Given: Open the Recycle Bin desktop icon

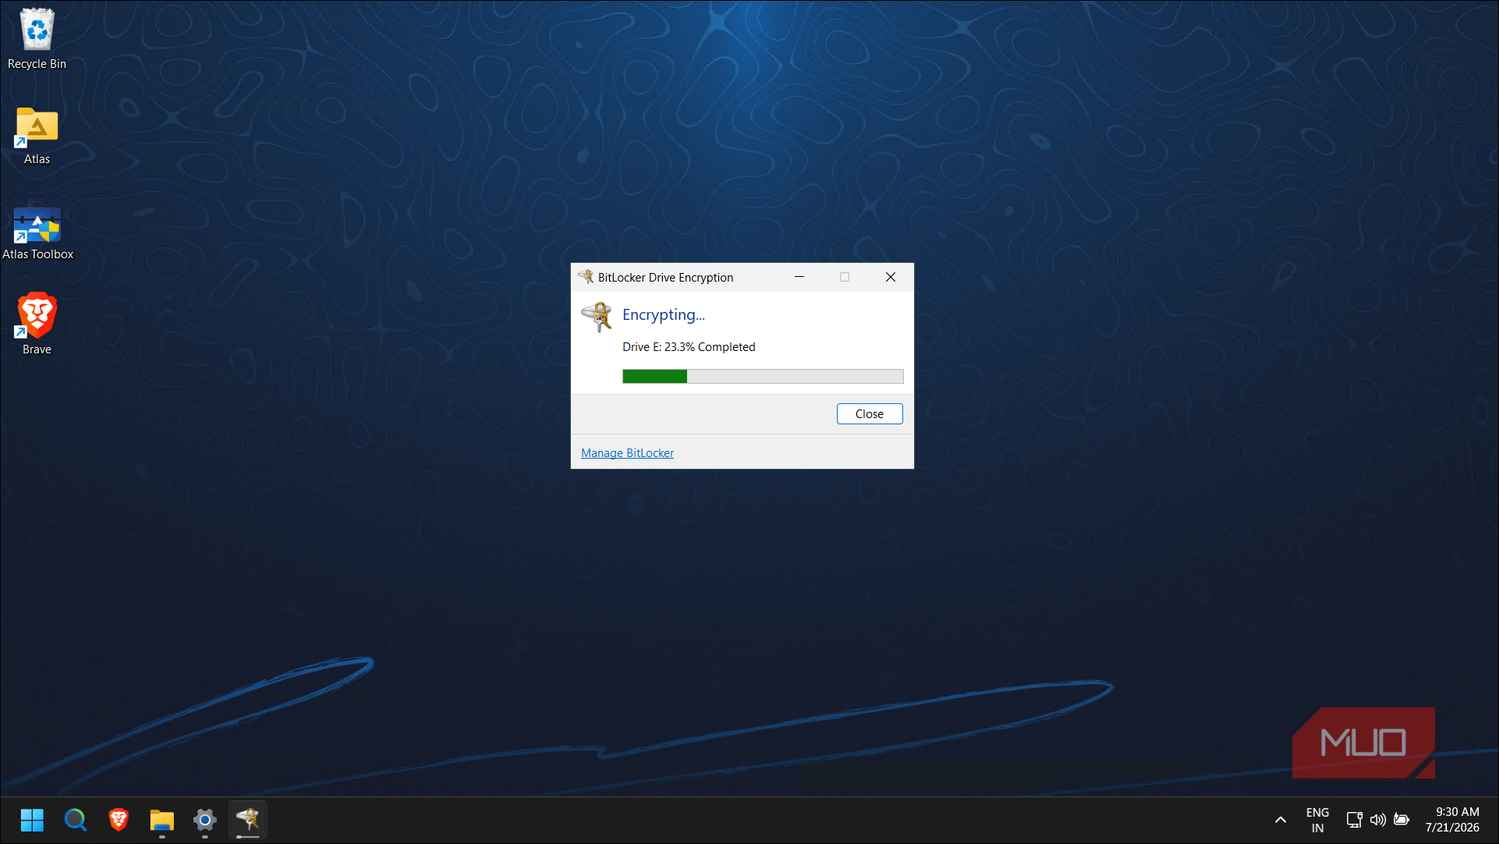Looking at the screenshot, I should (x=37, y=39).
